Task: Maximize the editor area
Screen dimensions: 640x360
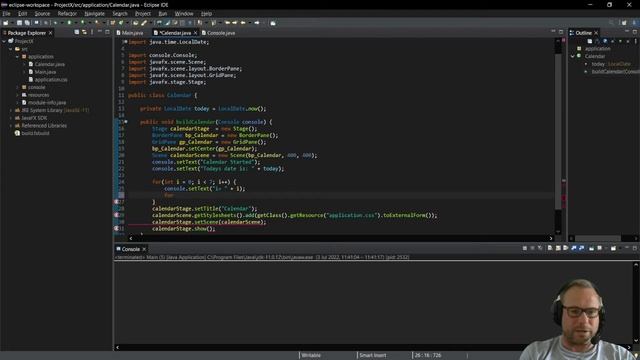Action: click(561, 32)
